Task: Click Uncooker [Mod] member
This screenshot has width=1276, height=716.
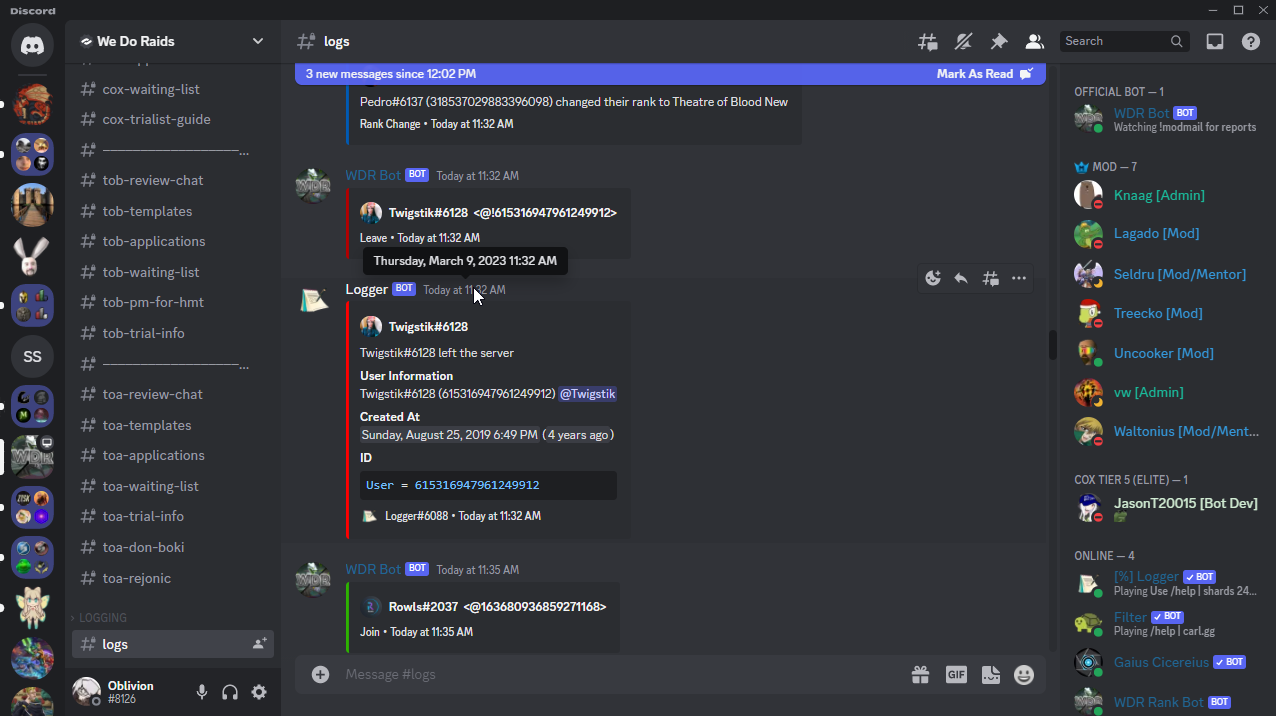Action: coord(1166,353)
